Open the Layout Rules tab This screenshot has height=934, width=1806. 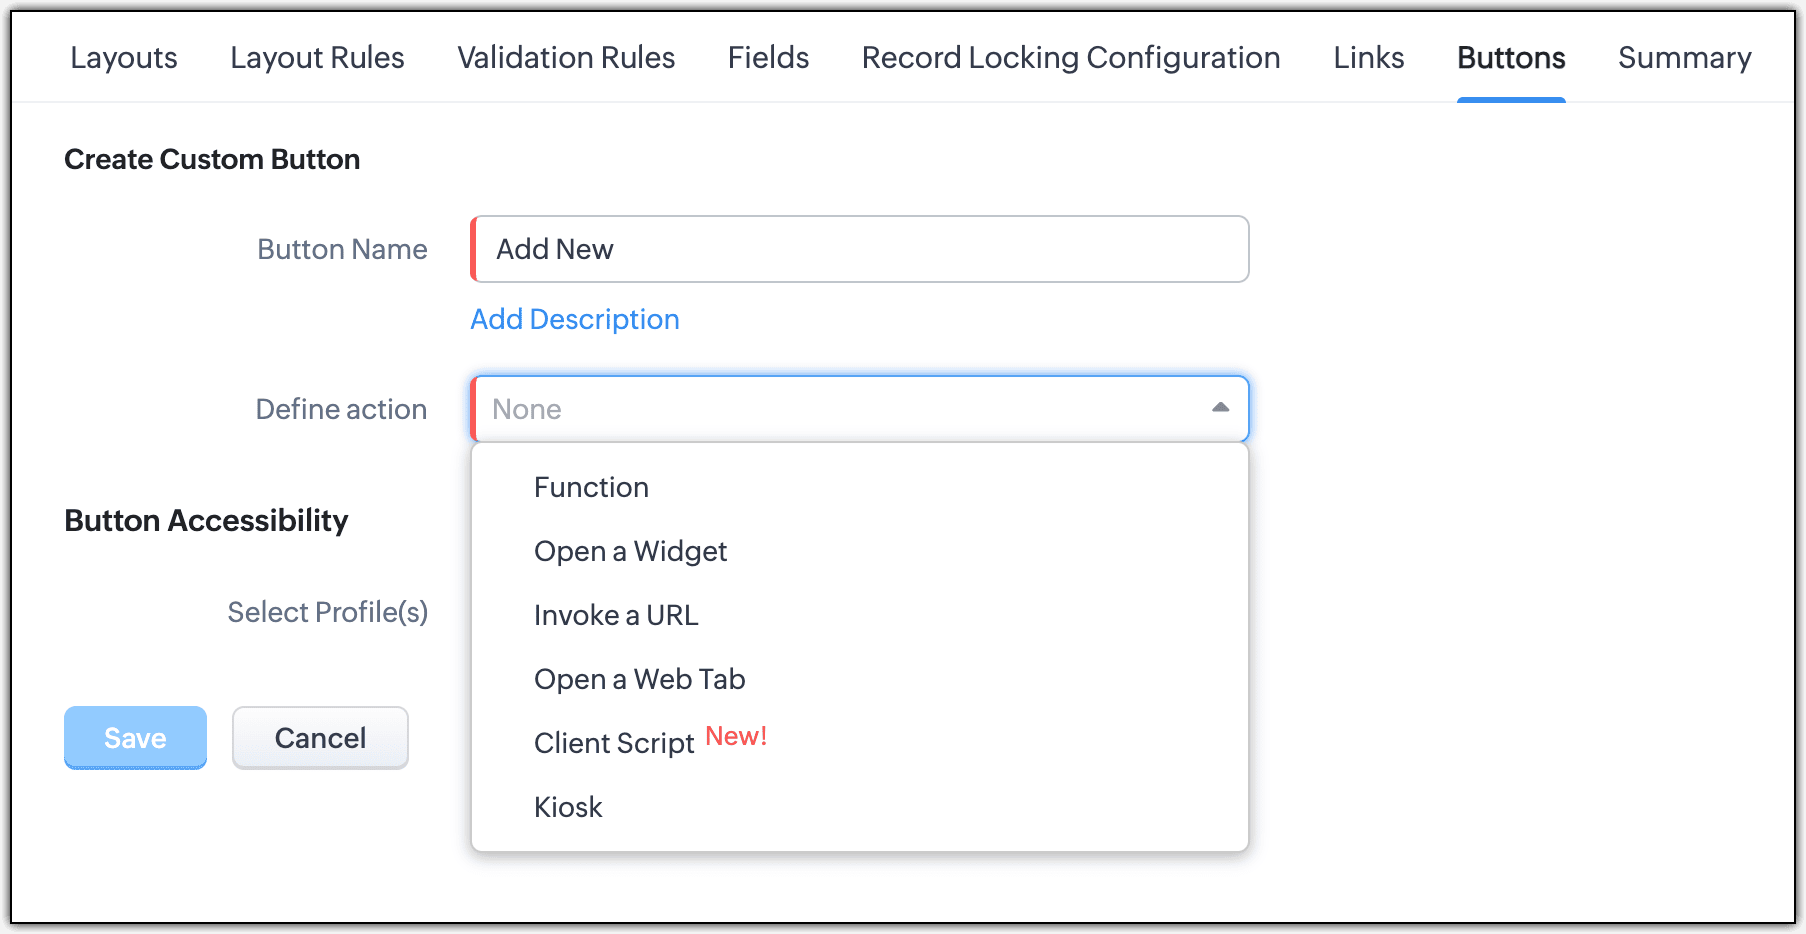pos(317,58)
